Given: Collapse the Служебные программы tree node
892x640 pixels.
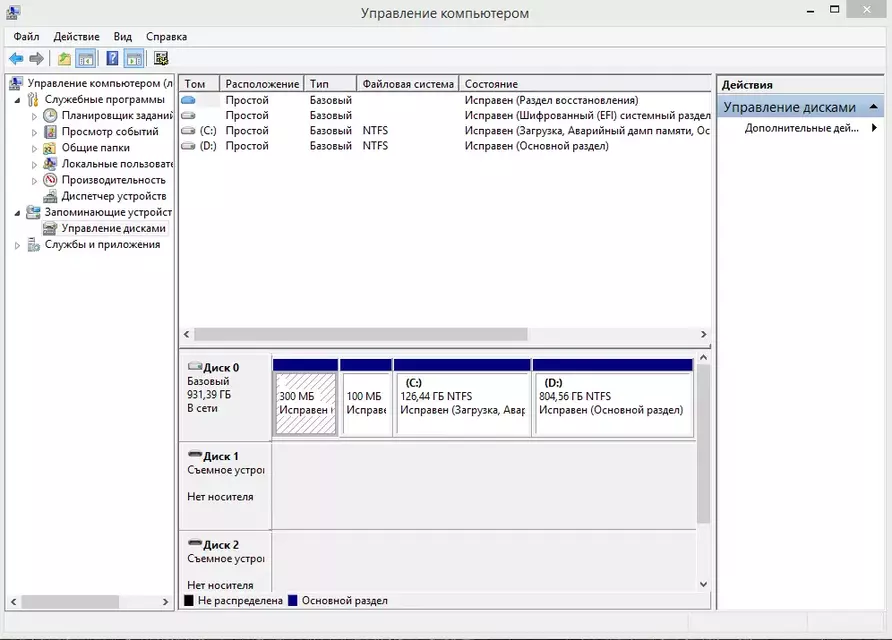Looking at the screenshot, I should (18, 100).
